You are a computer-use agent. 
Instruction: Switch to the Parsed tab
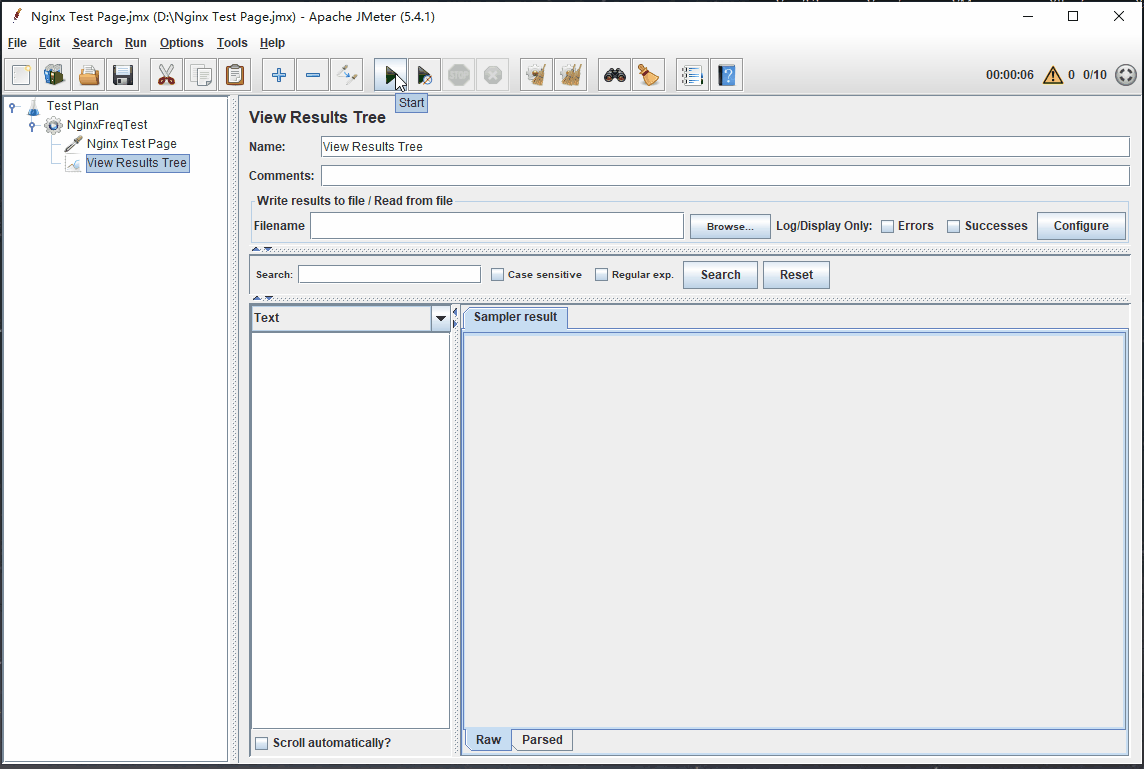pos(542,740)
